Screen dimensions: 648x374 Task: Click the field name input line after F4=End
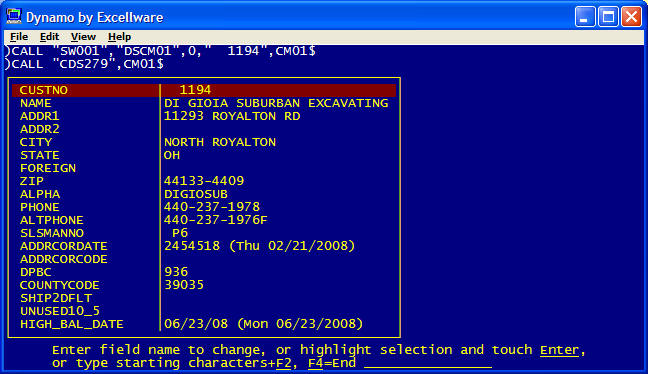(428, 363)
